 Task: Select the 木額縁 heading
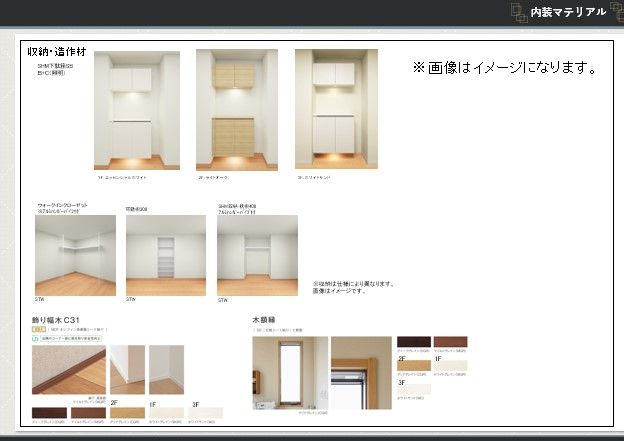[263, 320]
